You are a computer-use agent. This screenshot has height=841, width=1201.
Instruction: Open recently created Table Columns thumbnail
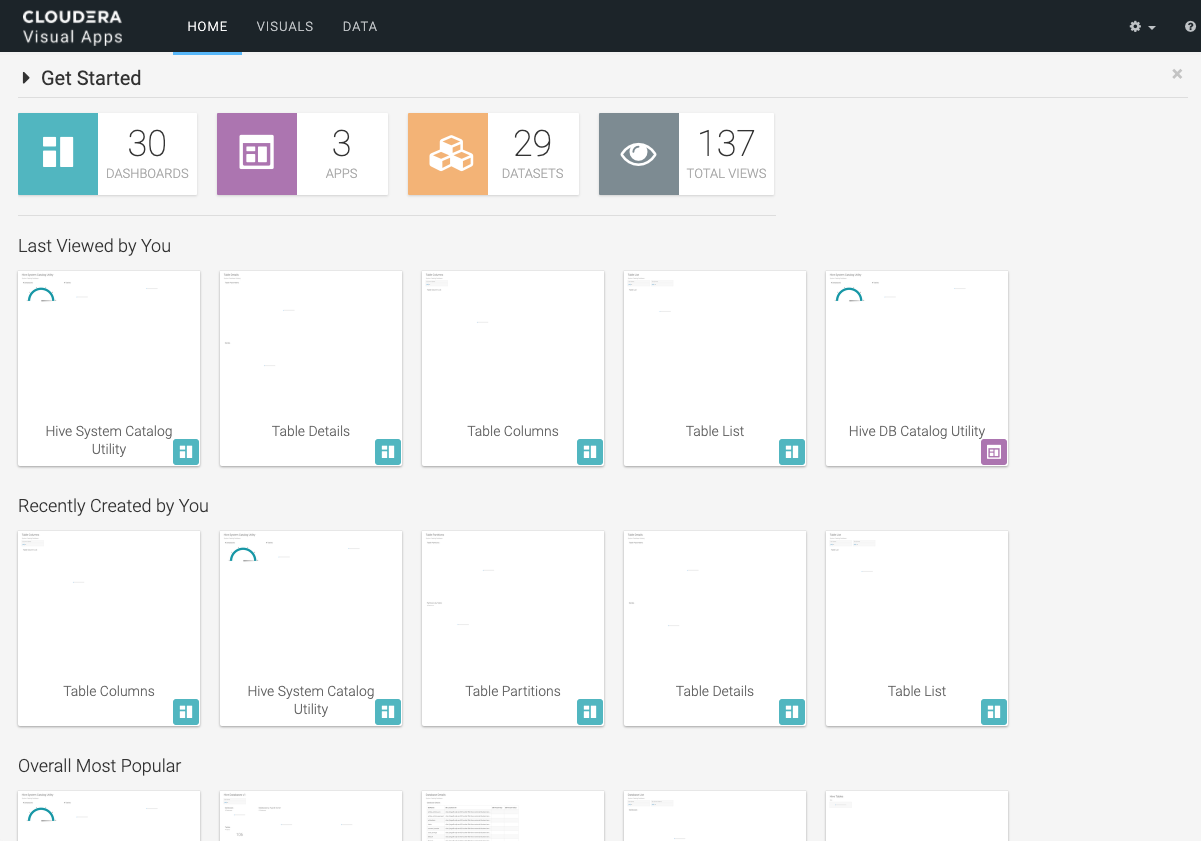point(109,605)
